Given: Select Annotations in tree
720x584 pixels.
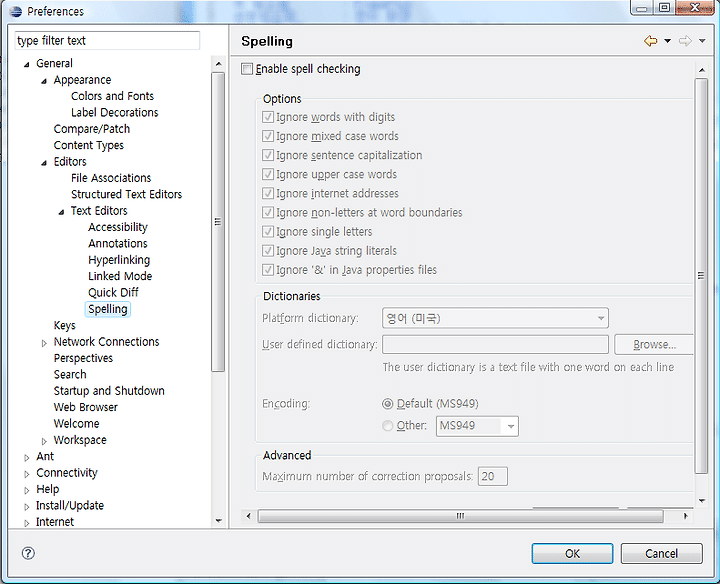Looking at the screenshot, I should [x=118, y=243].
